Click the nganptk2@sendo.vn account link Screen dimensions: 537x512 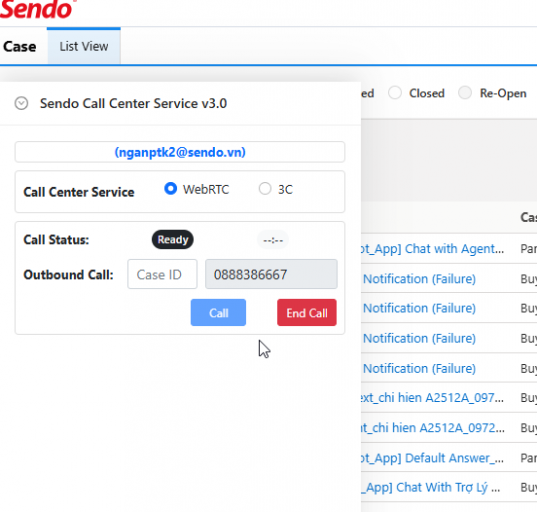tap(180, 152)
